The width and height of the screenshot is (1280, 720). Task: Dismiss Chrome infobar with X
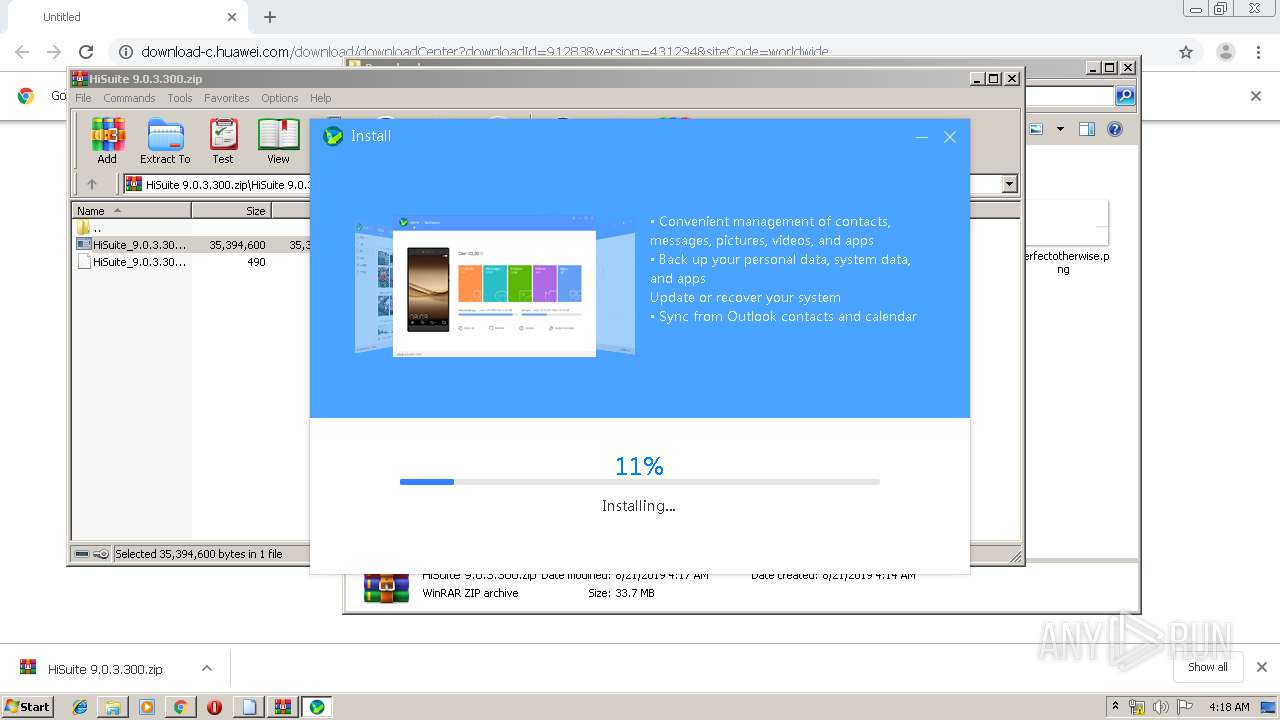click(1256, 96)
